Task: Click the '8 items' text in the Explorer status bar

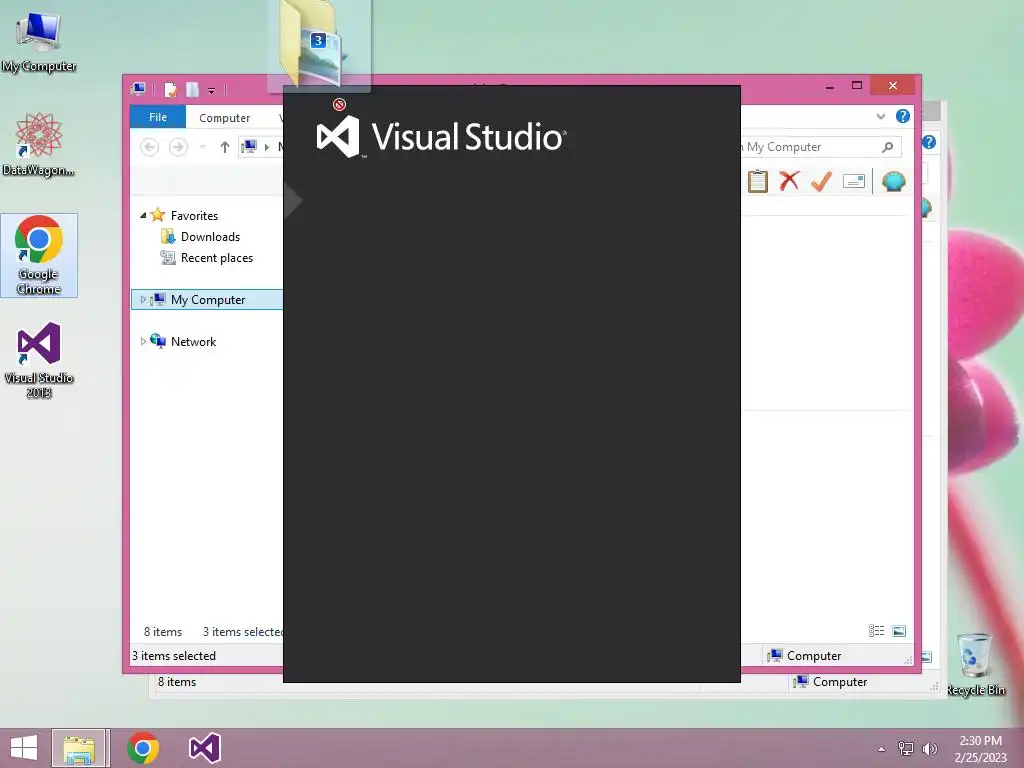Action: 163,632
